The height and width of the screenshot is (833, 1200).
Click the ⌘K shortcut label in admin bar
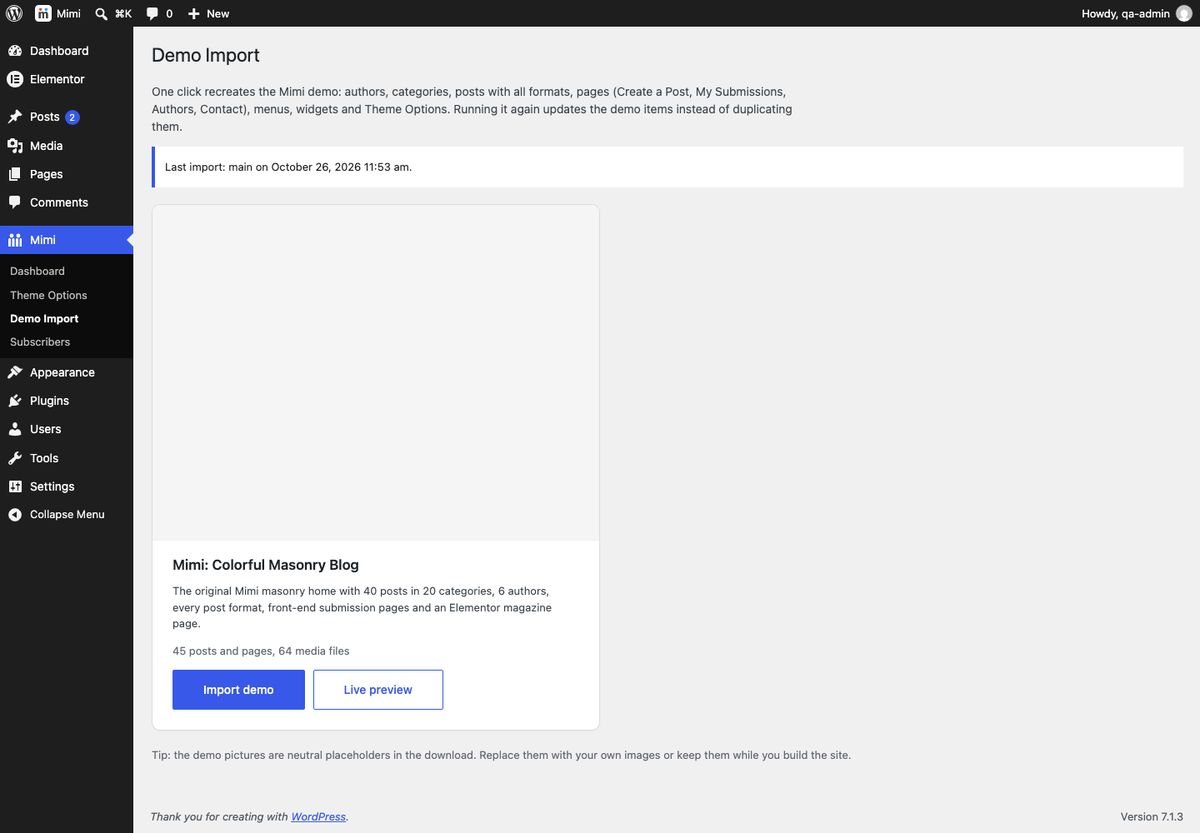point(123,14)
